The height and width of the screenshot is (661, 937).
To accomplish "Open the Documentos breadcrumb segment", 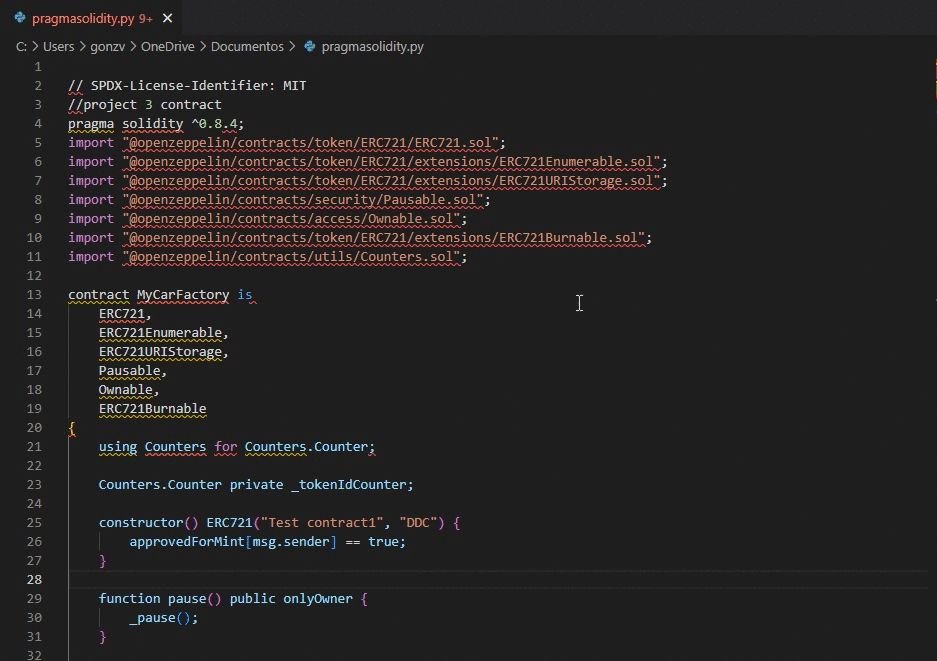I will point(247,47).
